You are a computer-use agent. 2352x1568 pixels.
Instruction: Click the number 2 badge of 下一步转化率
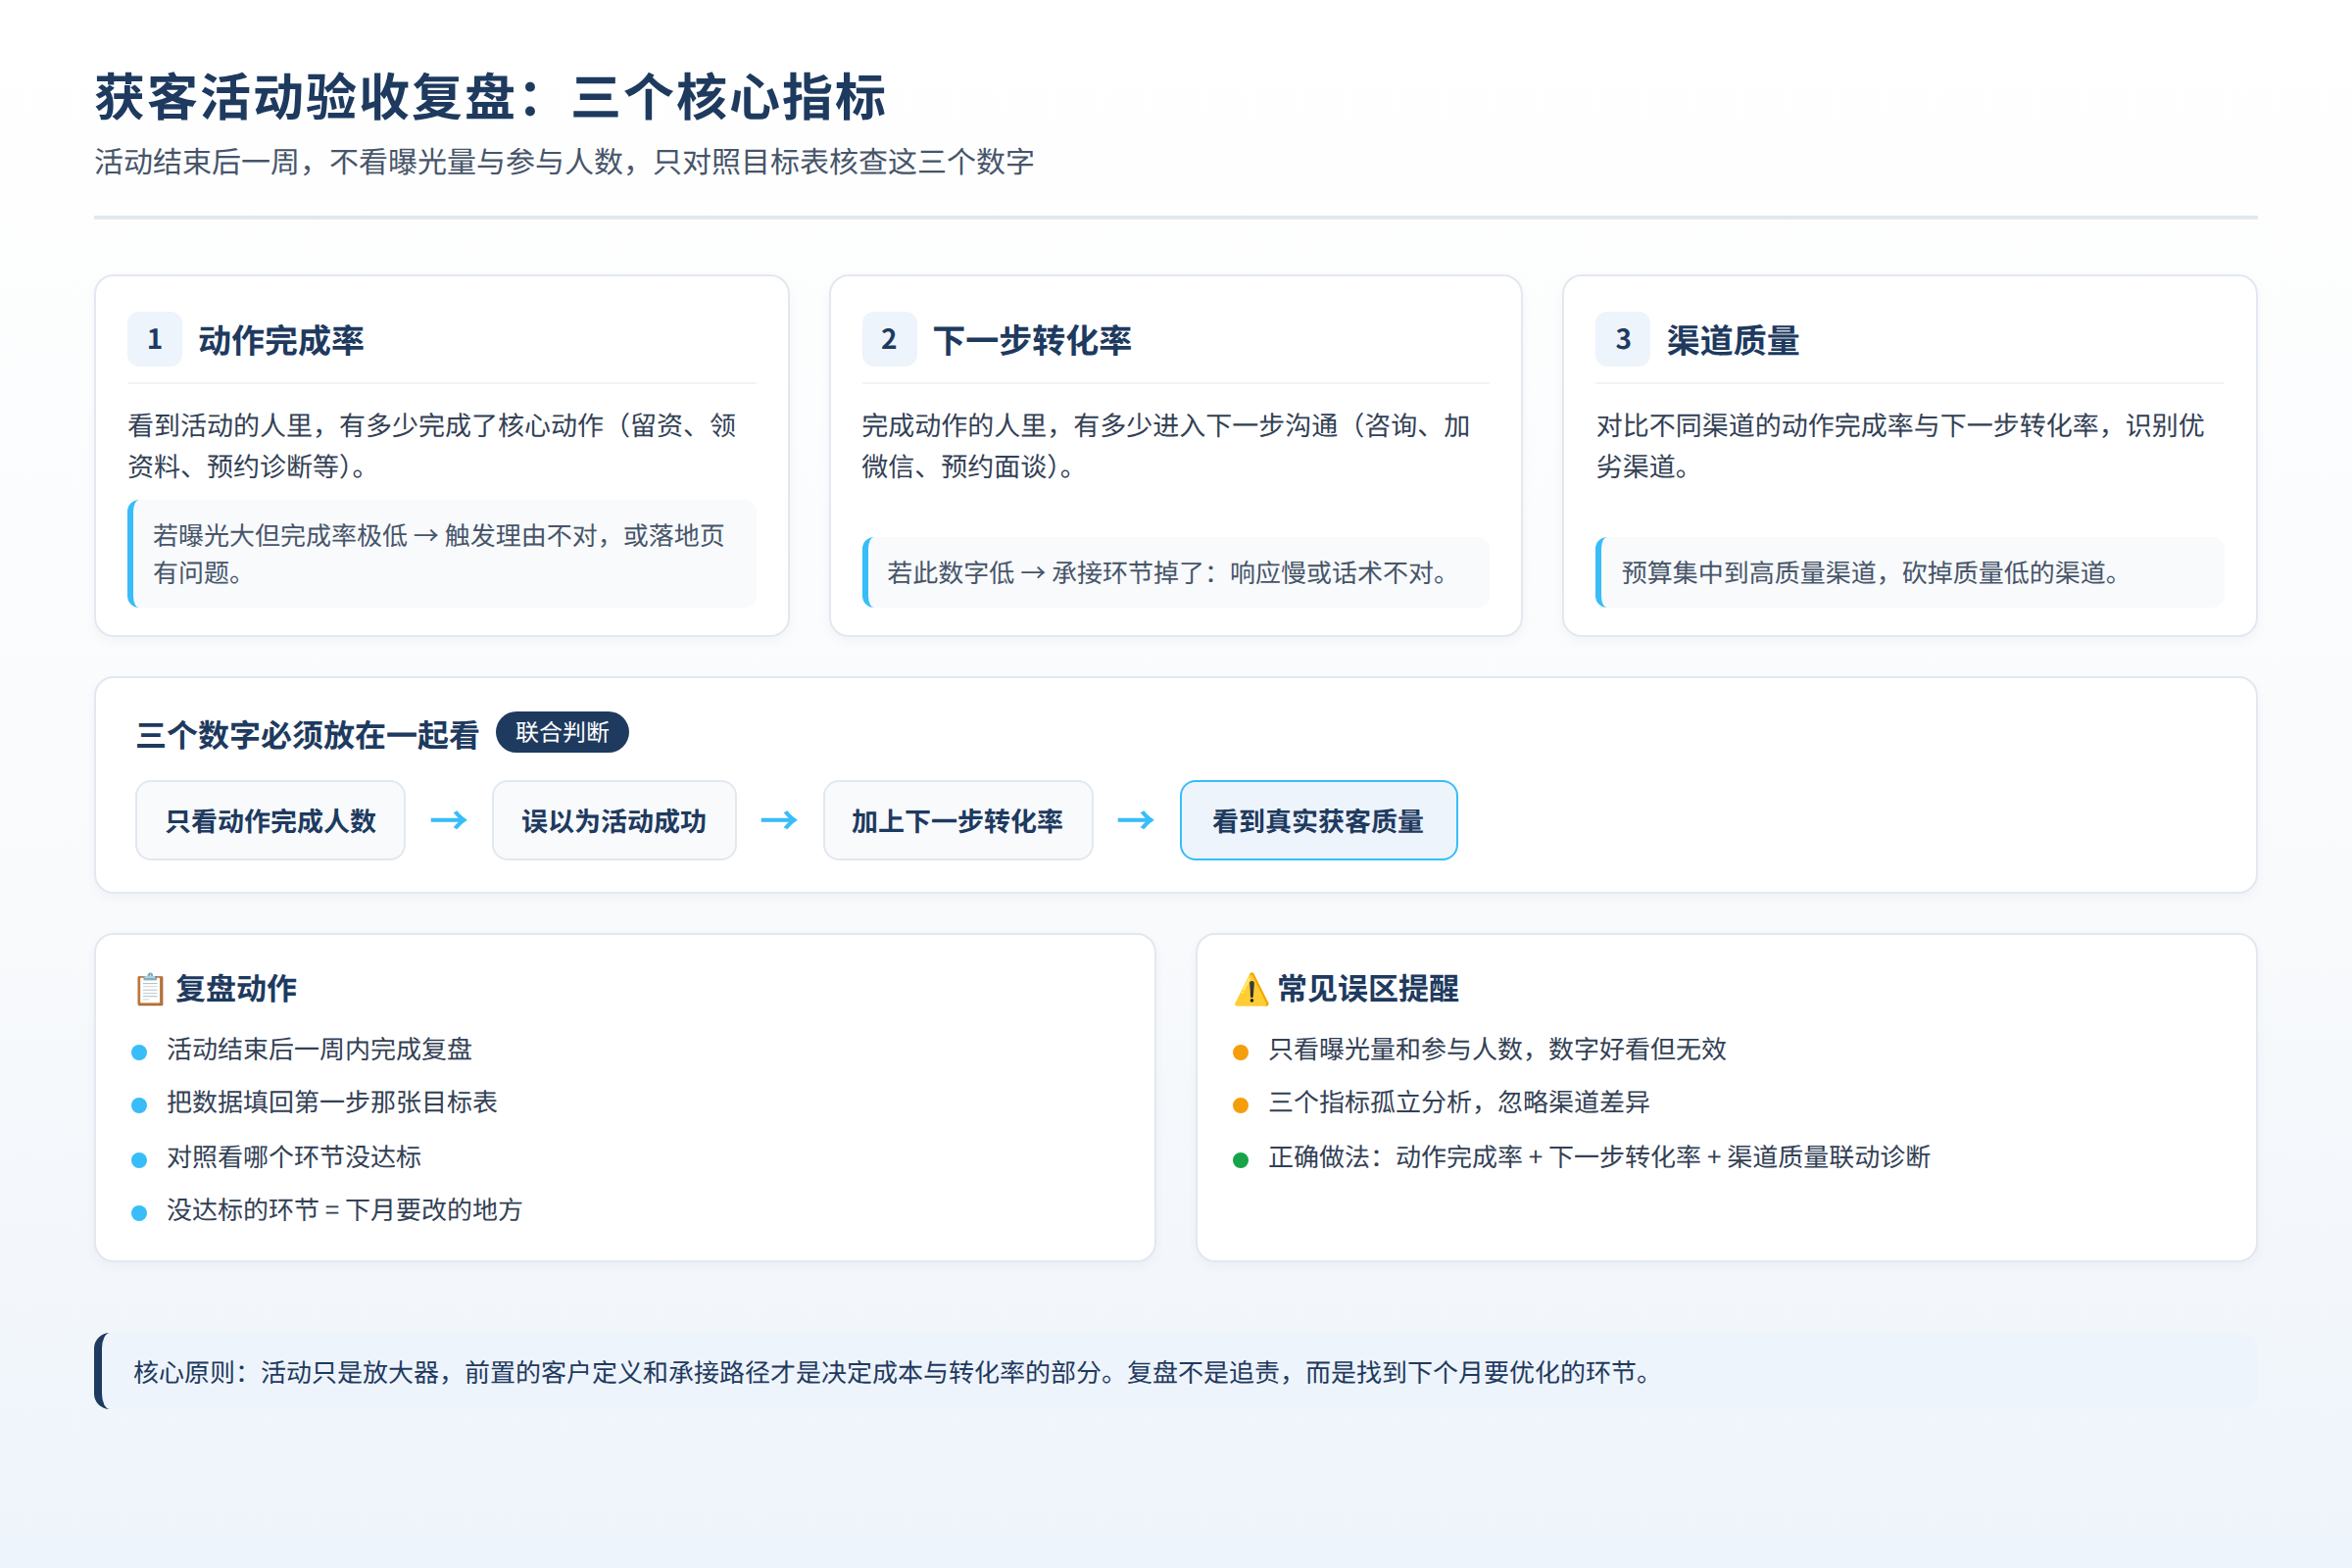coord(889,339)
